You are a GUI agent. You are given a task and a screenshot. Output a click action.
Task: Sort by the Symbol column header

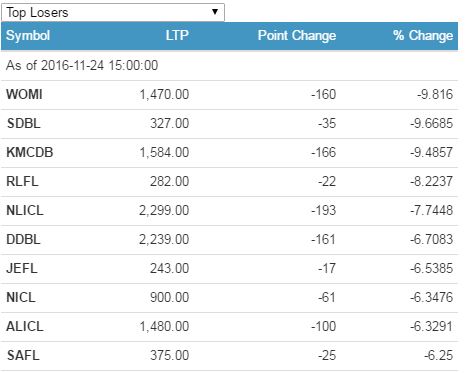coord(28,35)
